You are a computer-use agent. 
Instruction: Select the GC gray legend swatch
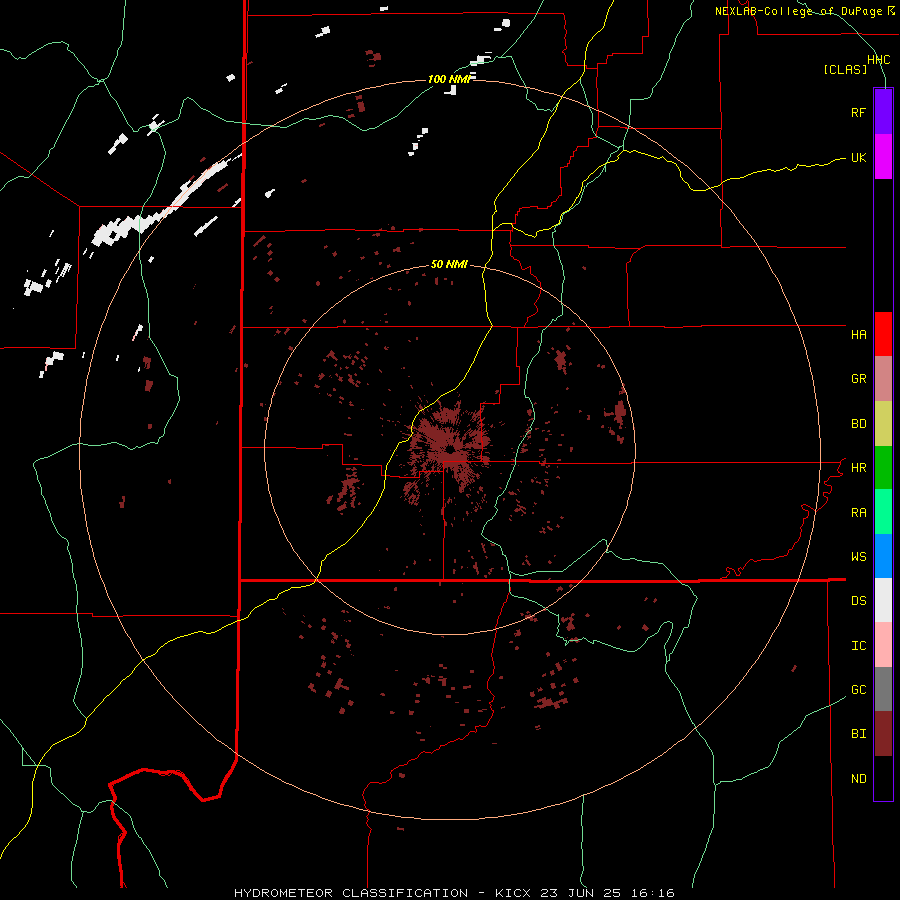coord(883,689)
